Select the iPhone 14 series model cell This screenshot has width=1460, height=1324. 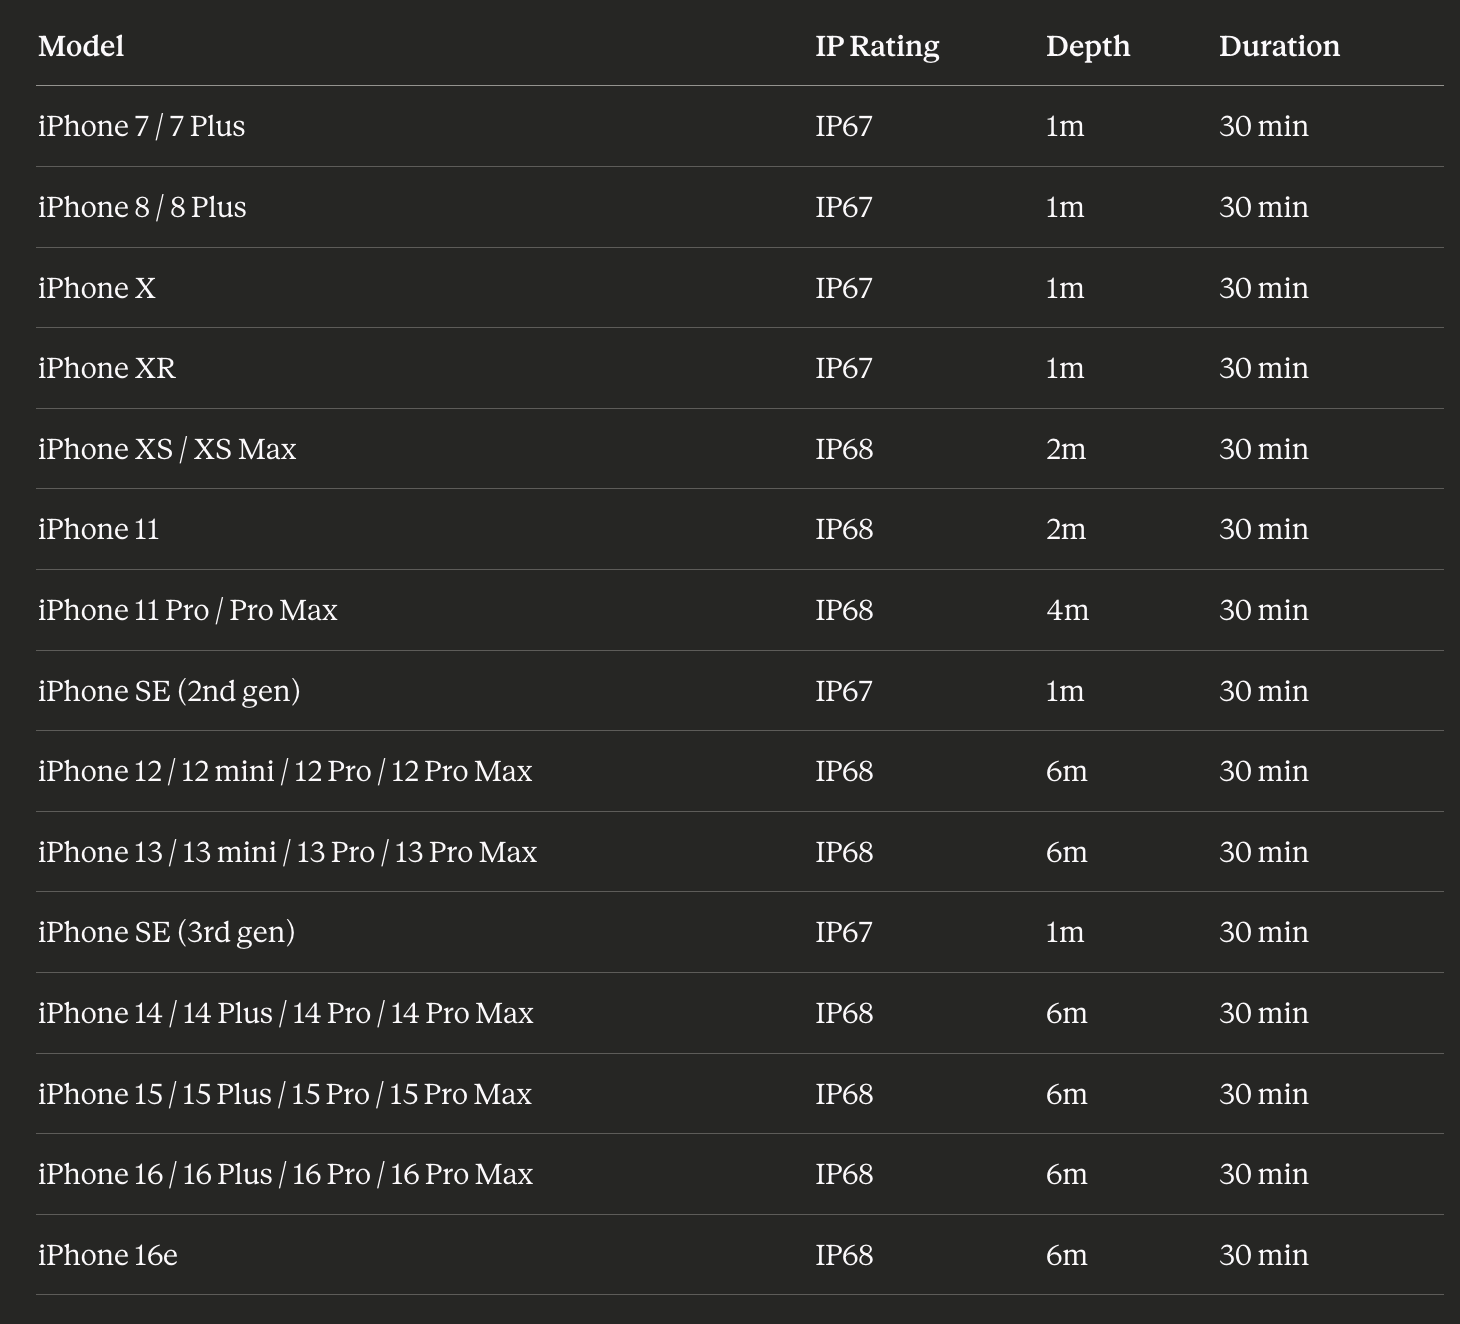(286, 1013)
